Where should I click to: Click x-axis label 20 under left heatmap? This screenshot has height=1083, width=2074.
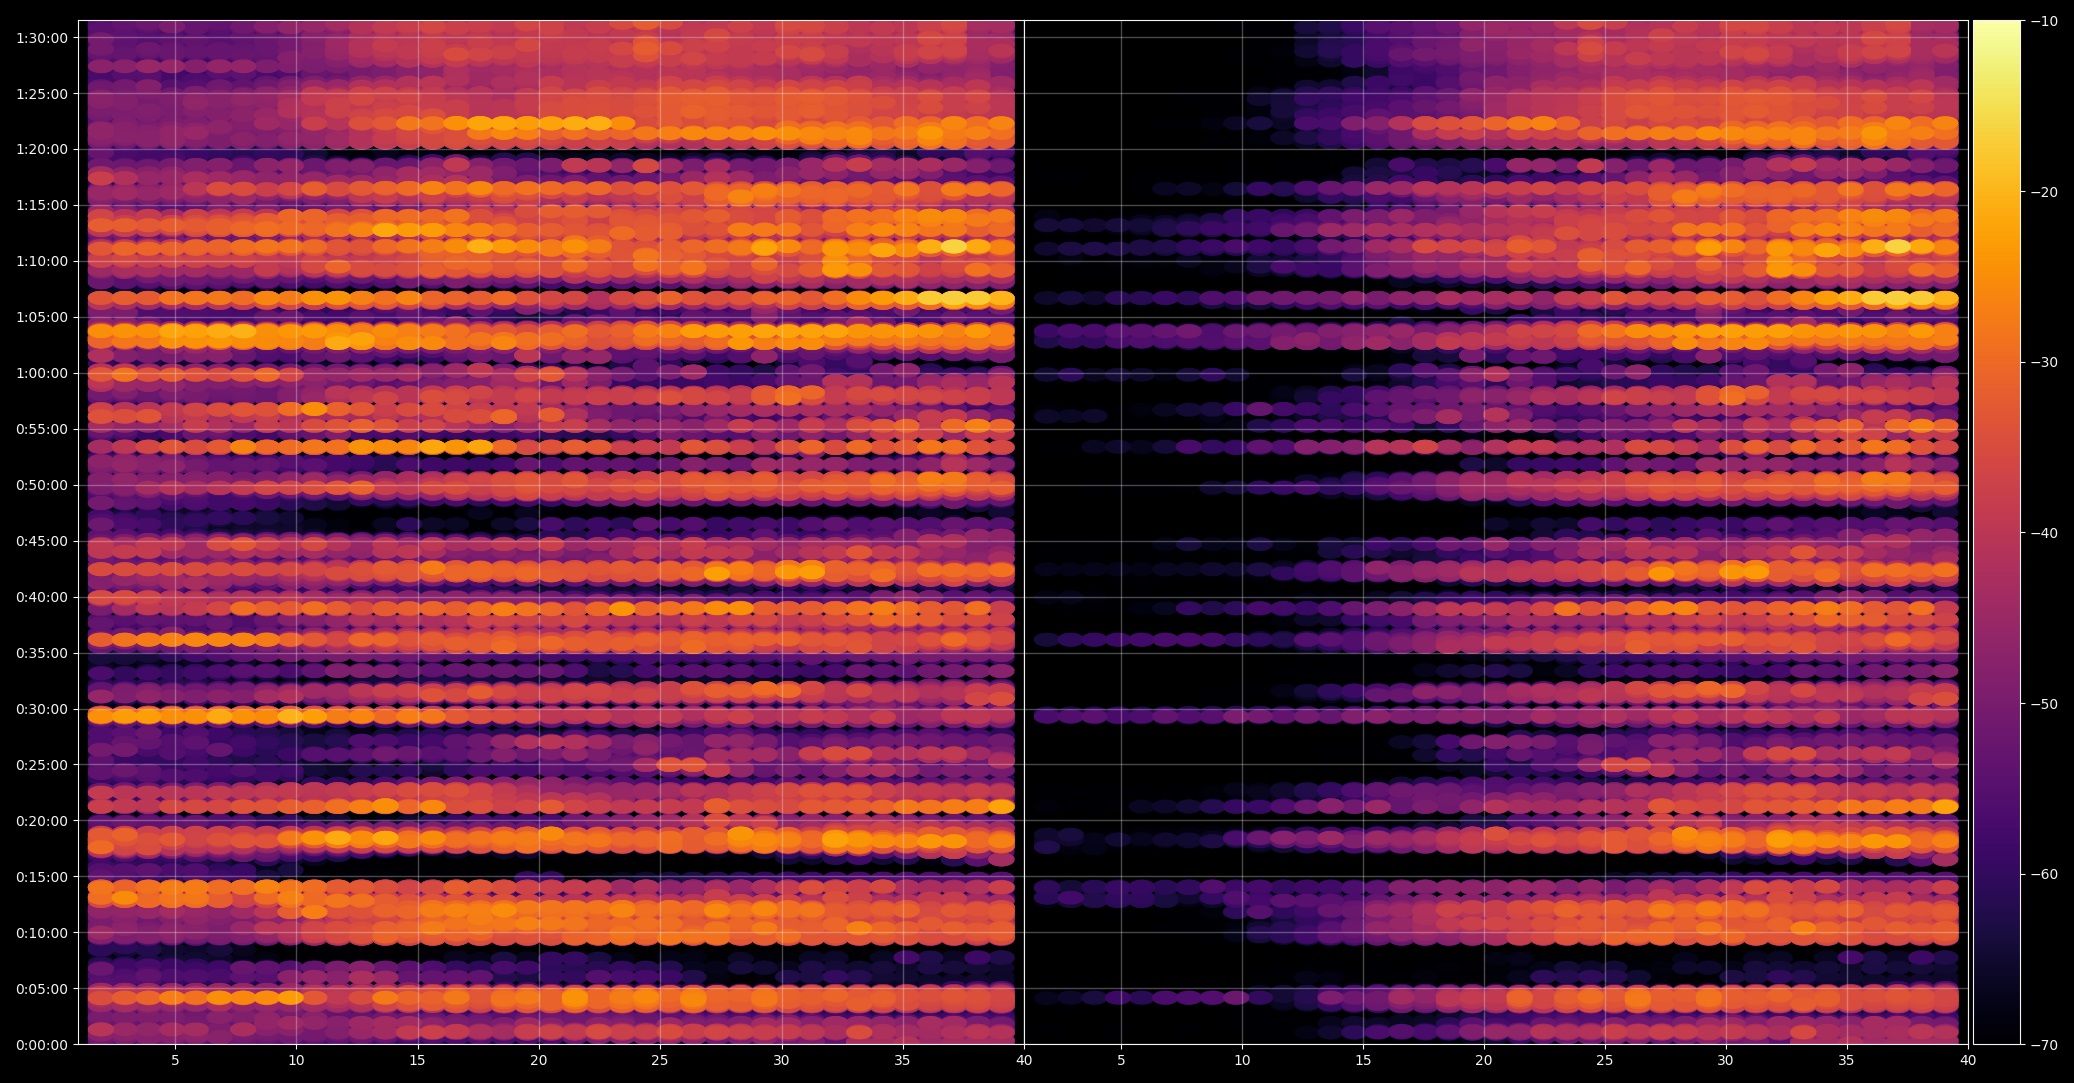(539, 1060)
